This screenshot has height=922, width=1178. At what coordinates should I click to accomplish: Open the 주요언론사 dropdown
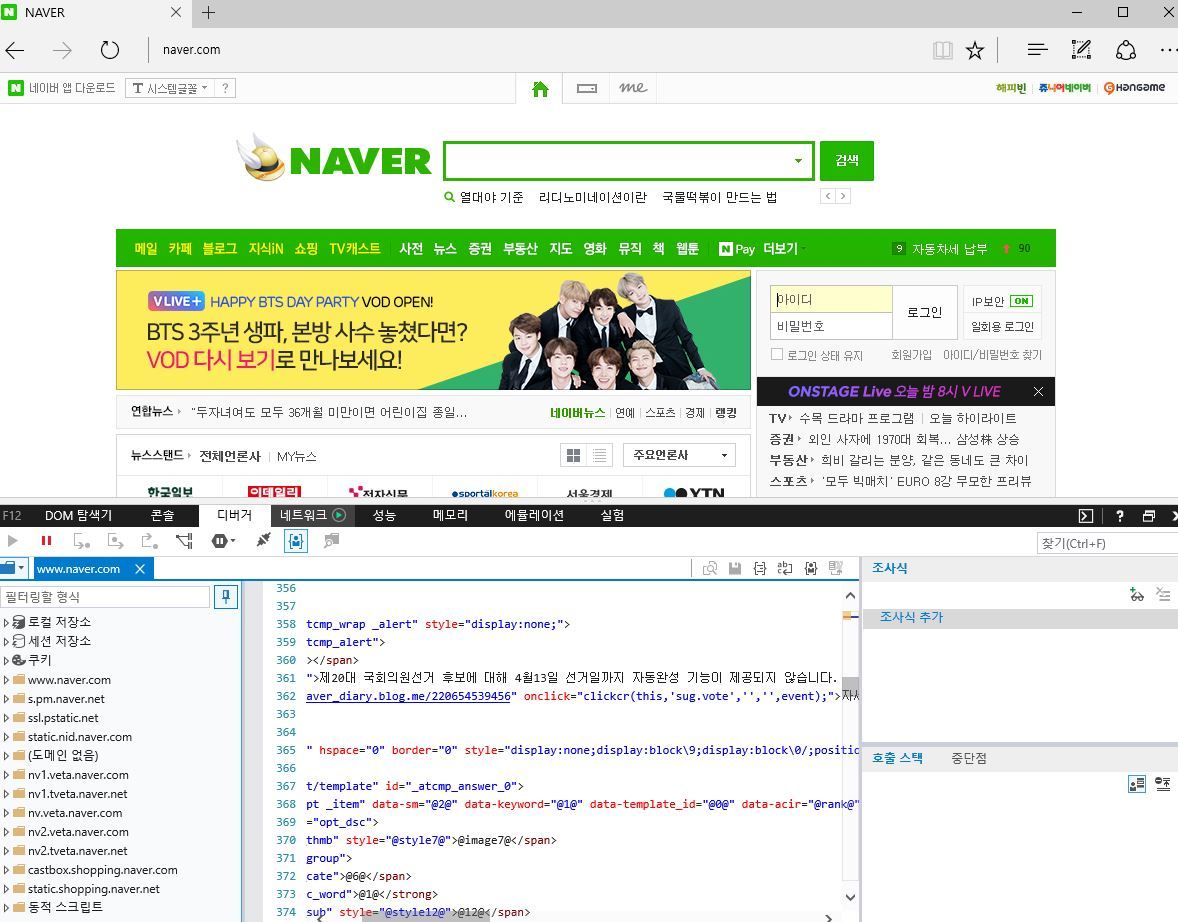[679, 455]
